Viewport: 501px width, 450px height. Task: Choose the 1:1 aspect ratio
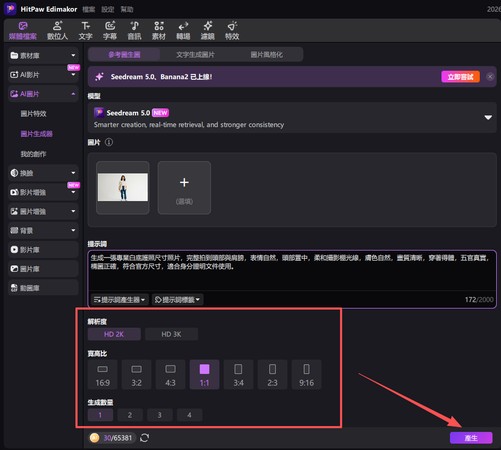coord(204,375)
